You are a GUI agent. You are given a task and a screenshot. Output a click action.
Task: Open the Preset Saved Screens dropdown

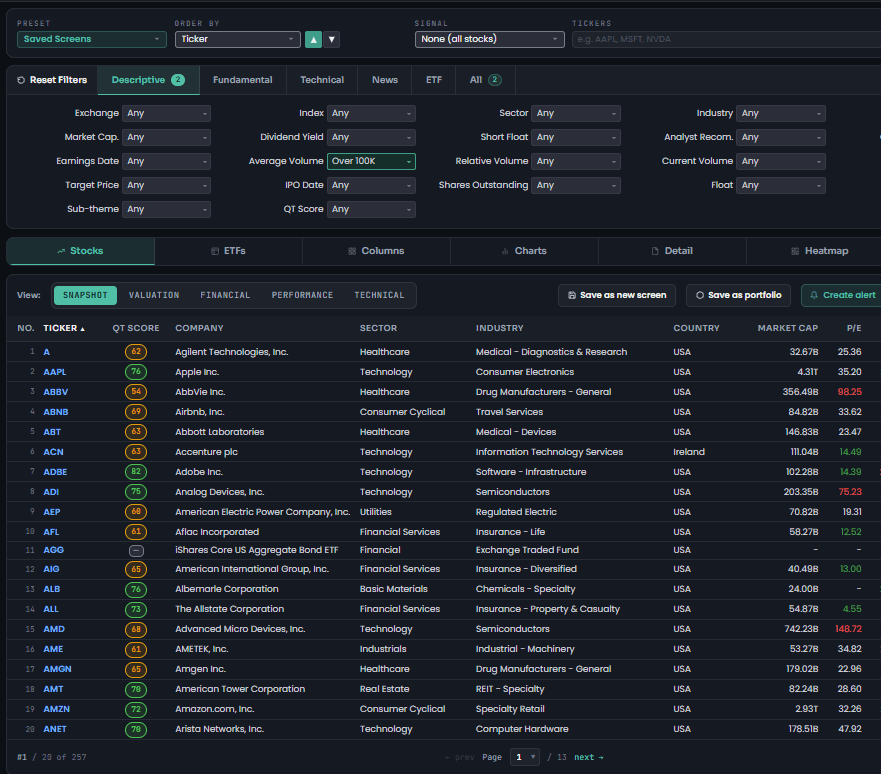pos(92,39)
